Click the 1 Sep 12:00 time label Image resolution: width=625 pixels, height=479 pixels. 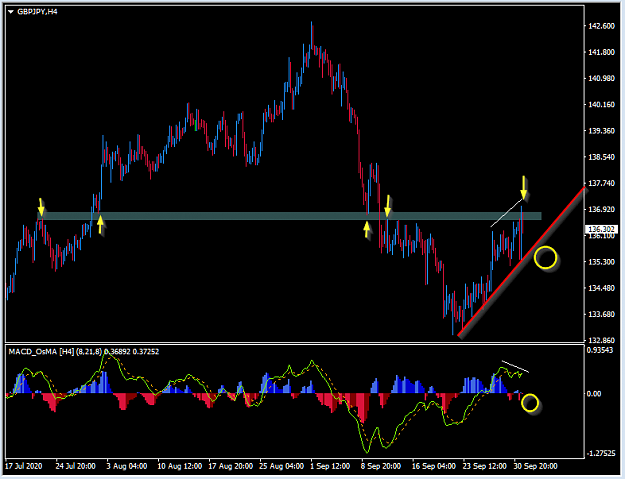point(330,466)
